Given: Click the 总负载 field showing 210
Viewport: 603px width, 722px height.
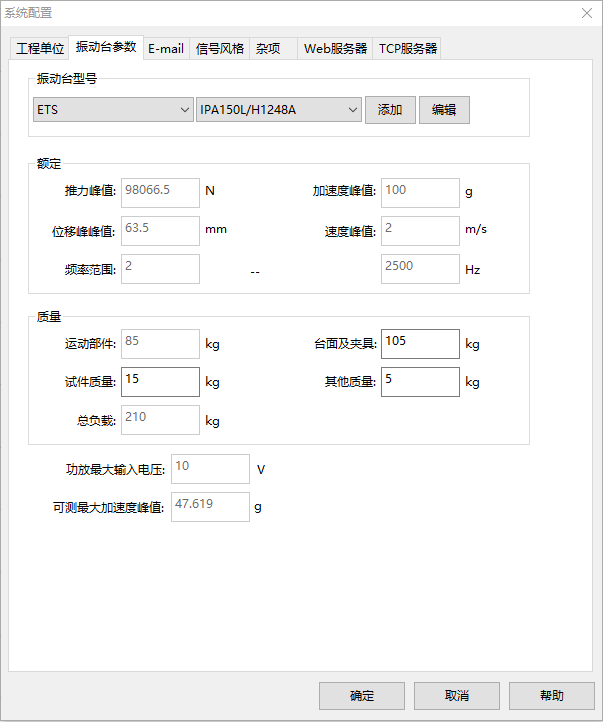Looking at the screenshot, I should pyautogui.click(x=160, y=419).
